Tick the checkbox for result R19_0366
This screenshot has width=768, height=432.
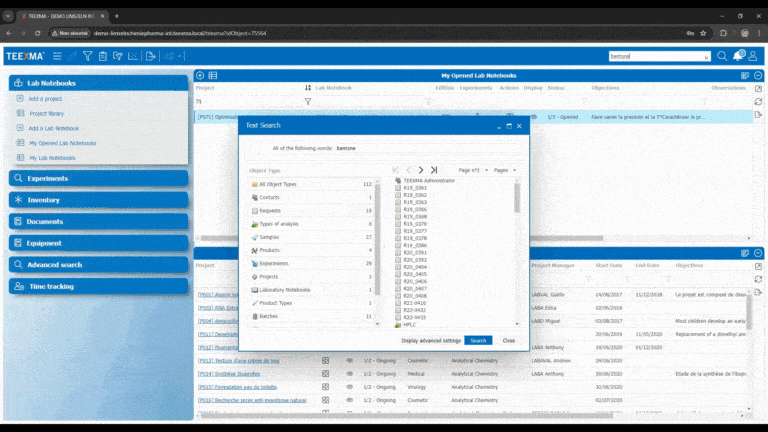tap(398, 209)
